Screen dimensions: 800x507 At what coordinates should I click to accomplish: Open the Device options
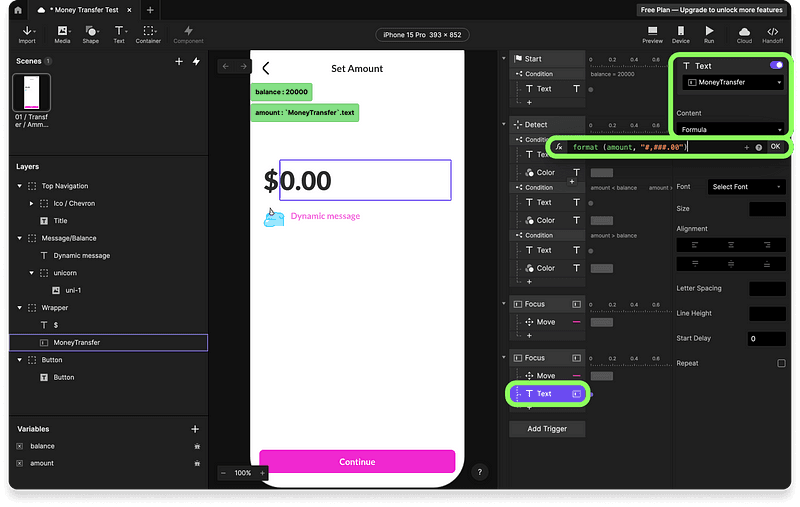click(681, 35)
